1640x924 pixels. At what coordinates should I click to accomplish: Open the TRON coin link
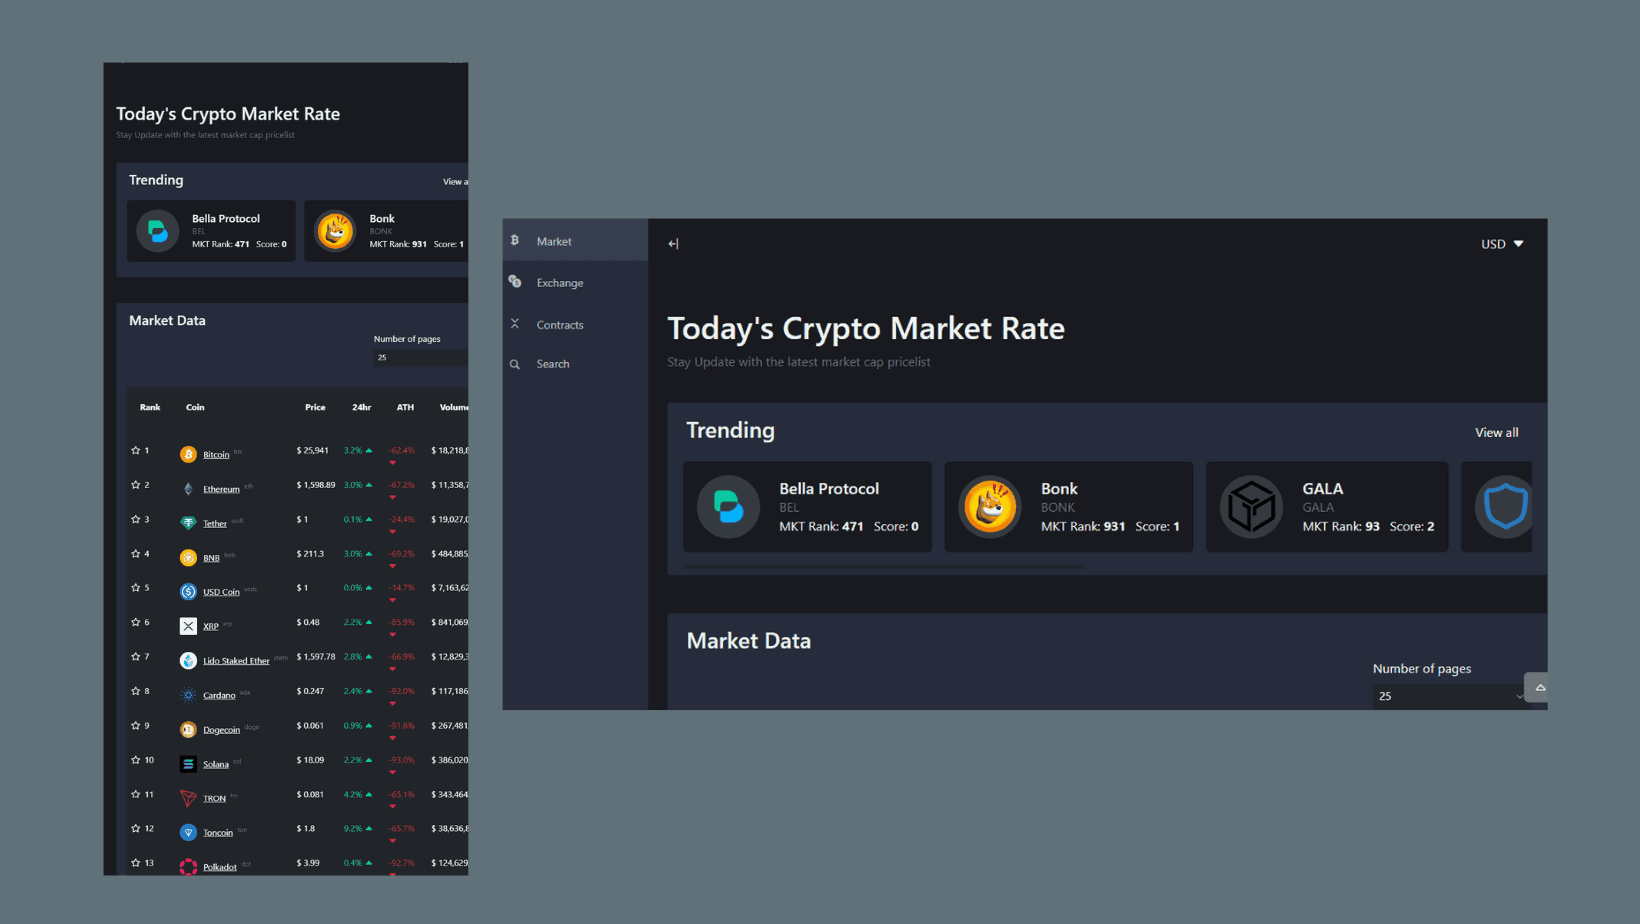[x=214, y=799]
